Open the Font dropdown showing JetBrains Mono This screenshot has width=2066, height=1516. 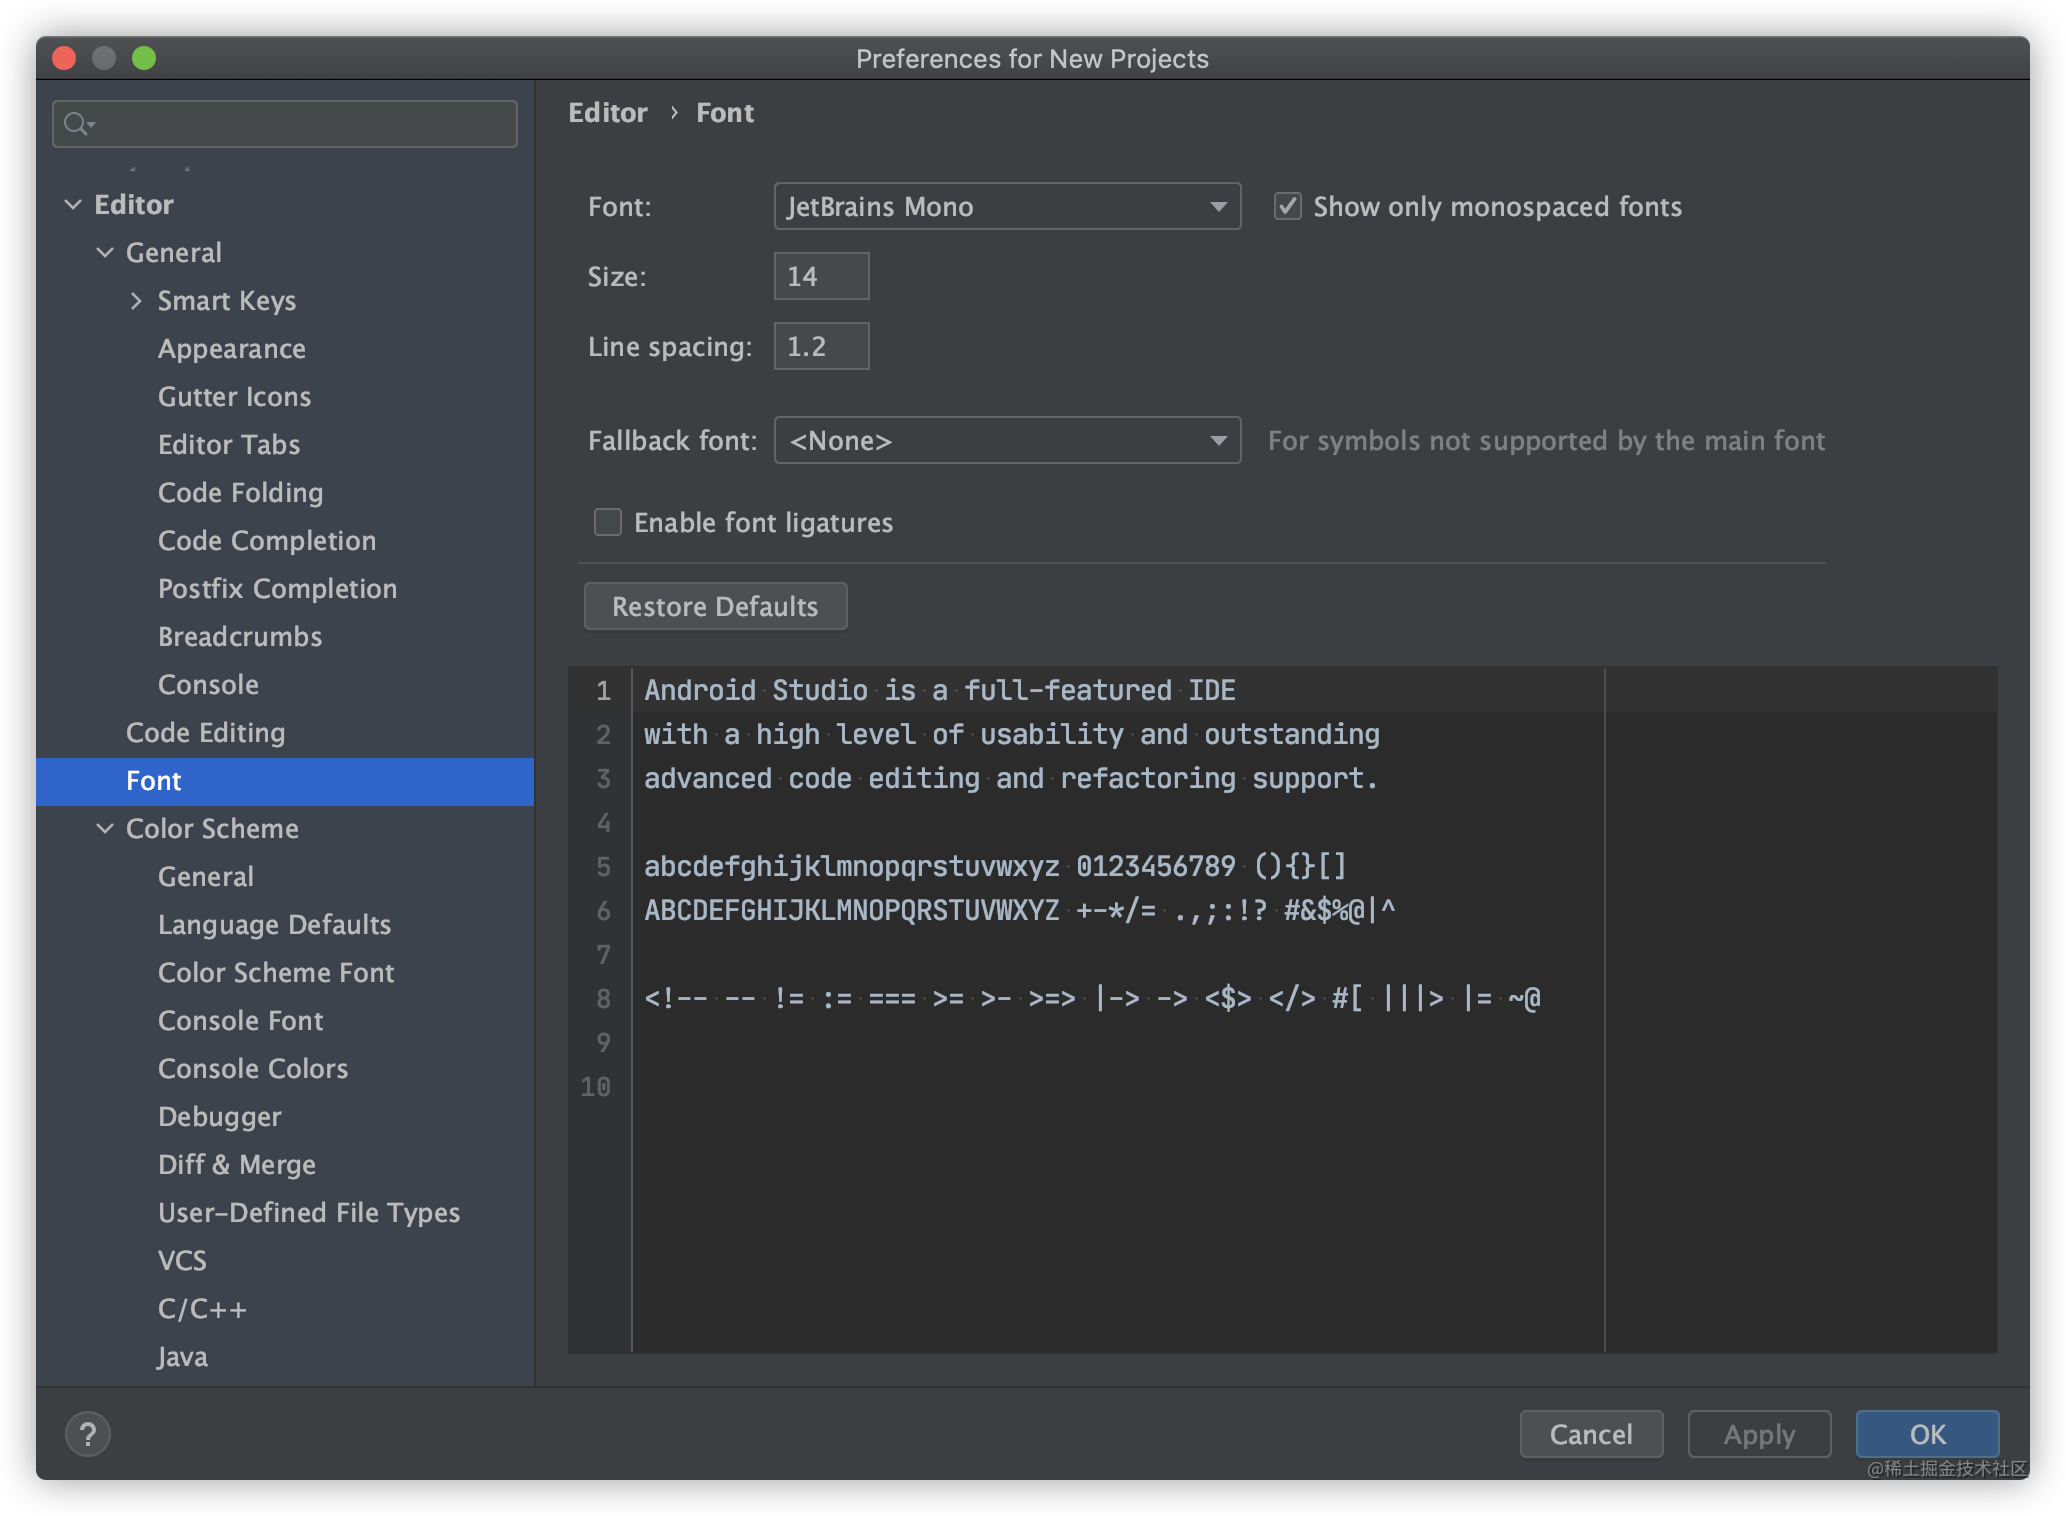click(1007, 207)
